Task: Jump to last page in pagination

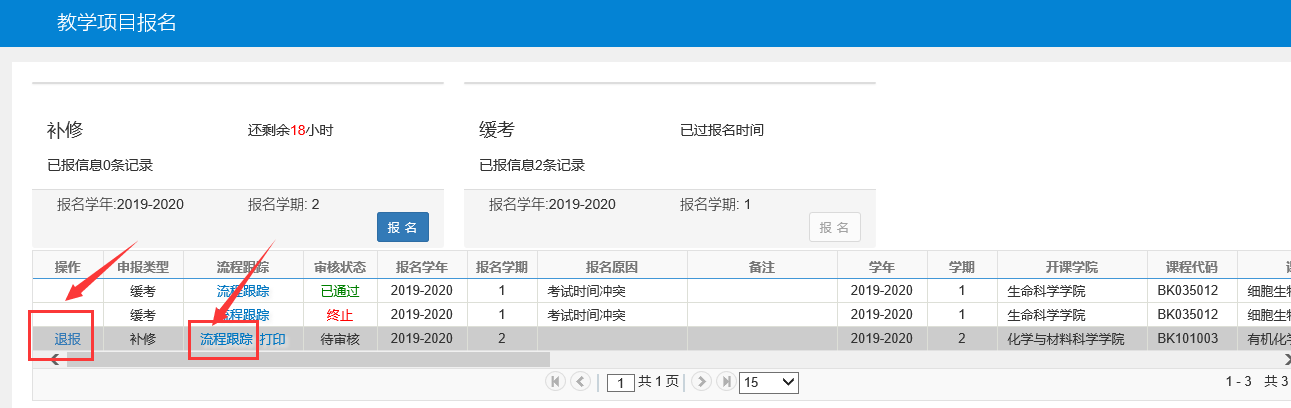Action: [727, 381]
